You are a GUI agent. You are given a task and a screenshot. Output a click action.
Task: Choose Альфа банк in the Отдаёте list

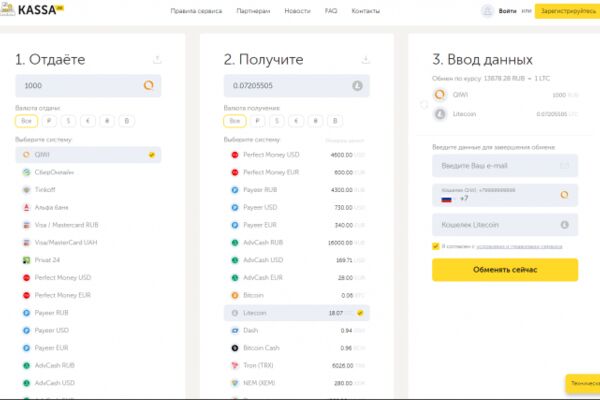(88, 207)
